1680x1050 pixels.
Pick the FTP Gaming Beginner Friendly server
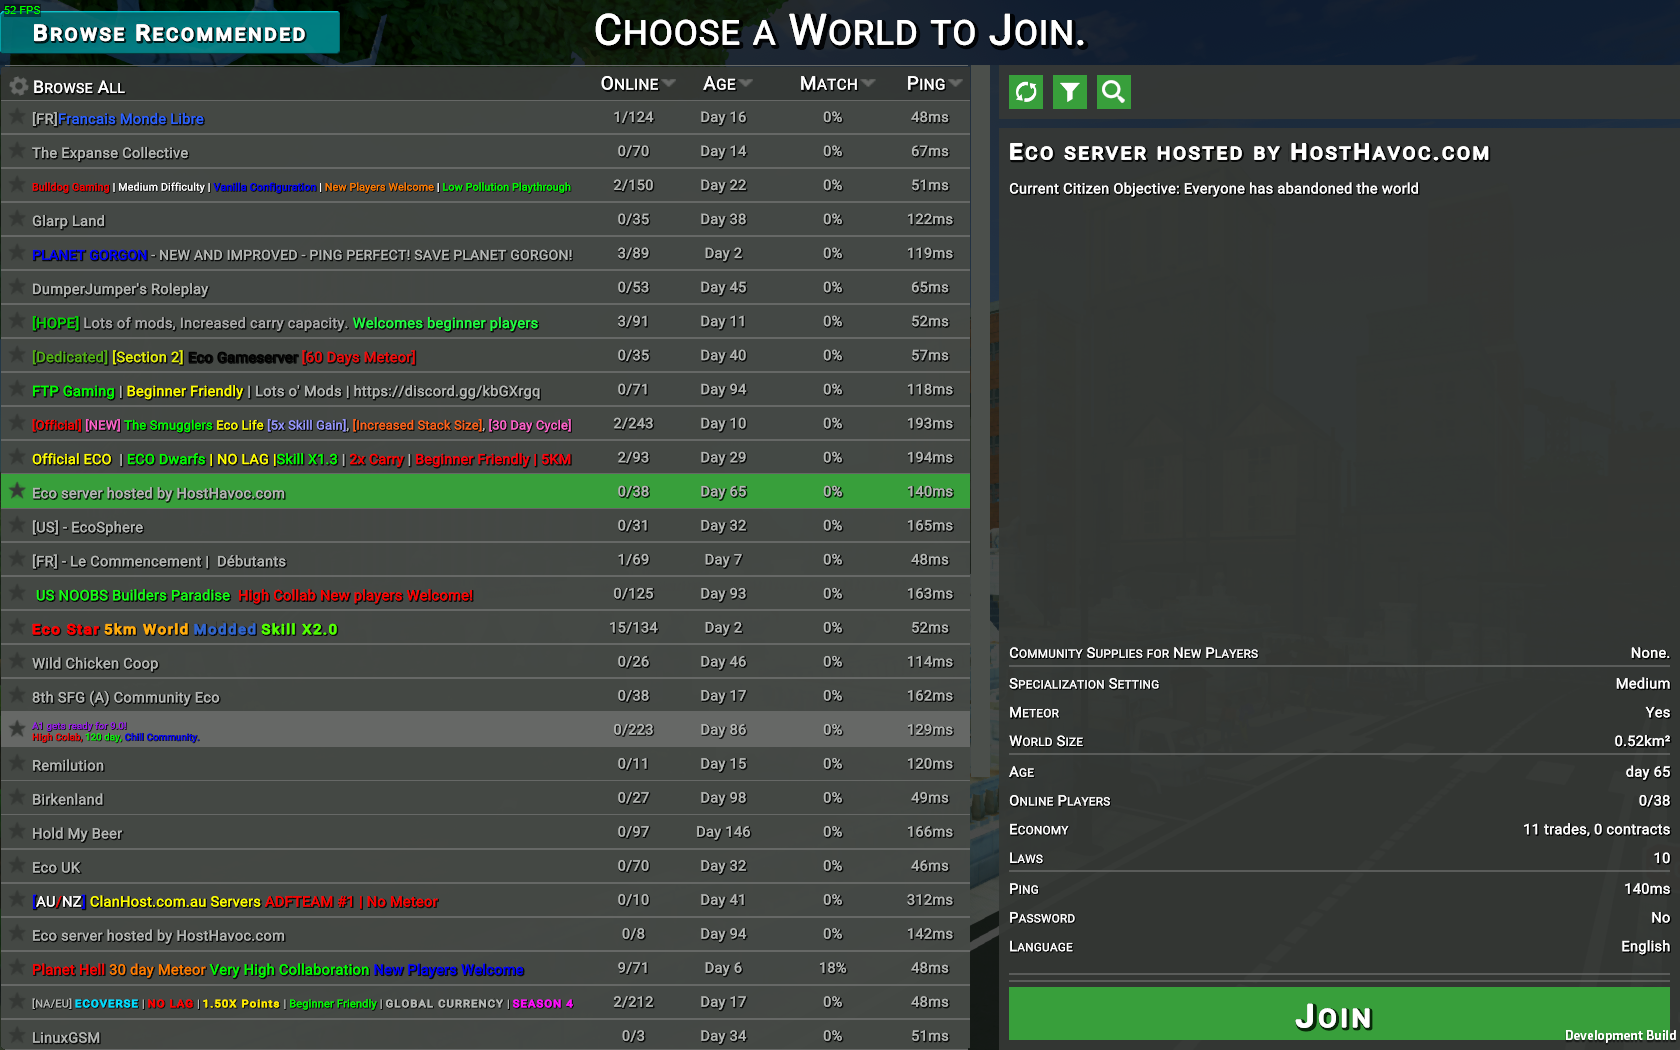(x=486, y=390)
